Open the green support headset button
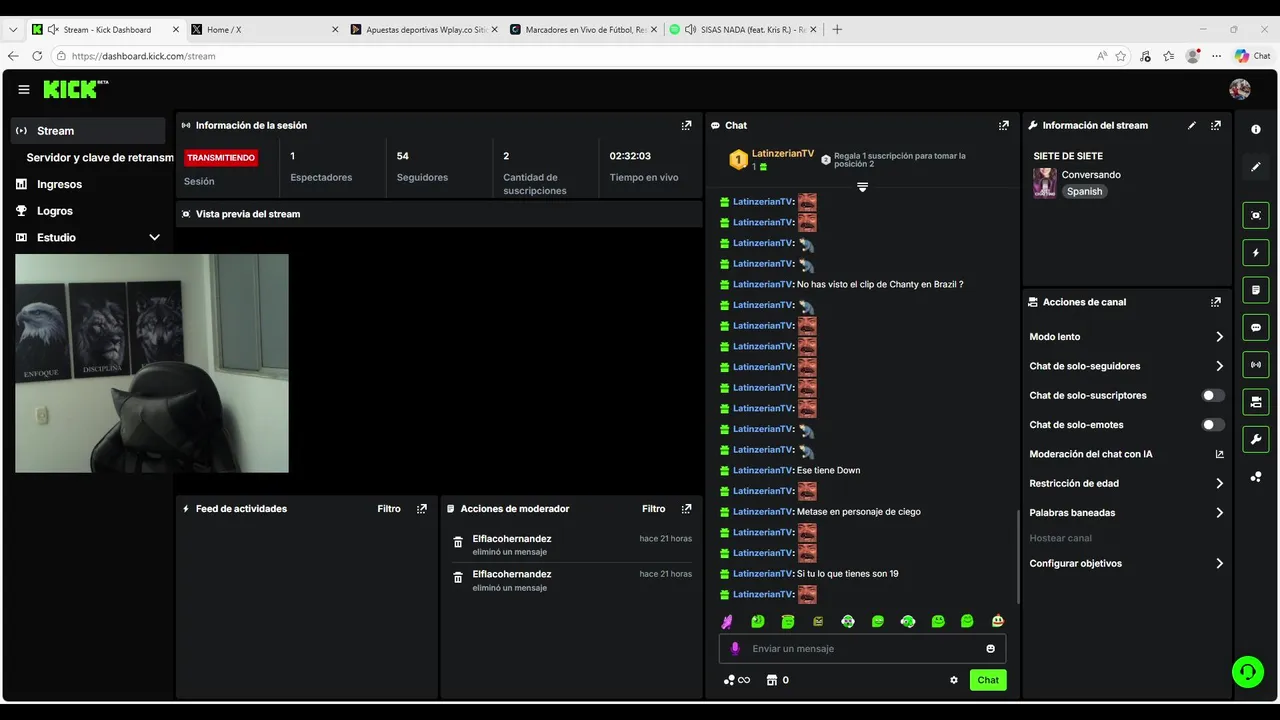Screen dimensions: 1280x720 [1248, 671]
